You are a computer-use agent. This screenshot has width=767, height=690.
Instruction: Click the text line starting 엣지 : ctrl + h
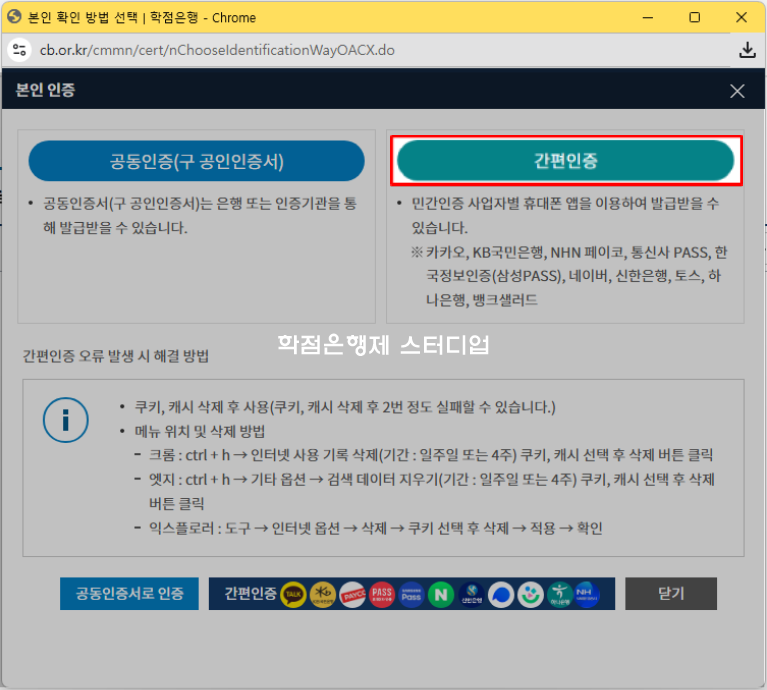[x=431, y=491]
